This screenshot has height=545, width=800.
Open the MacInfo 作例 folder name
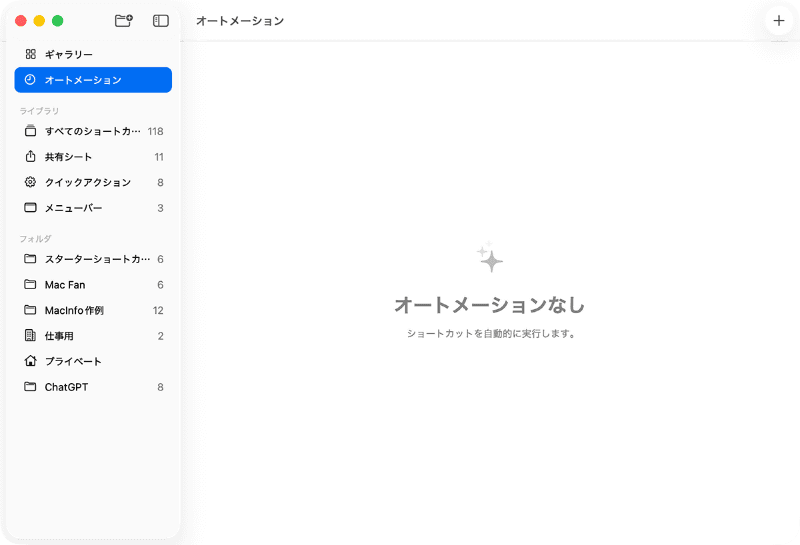[74, 310]
